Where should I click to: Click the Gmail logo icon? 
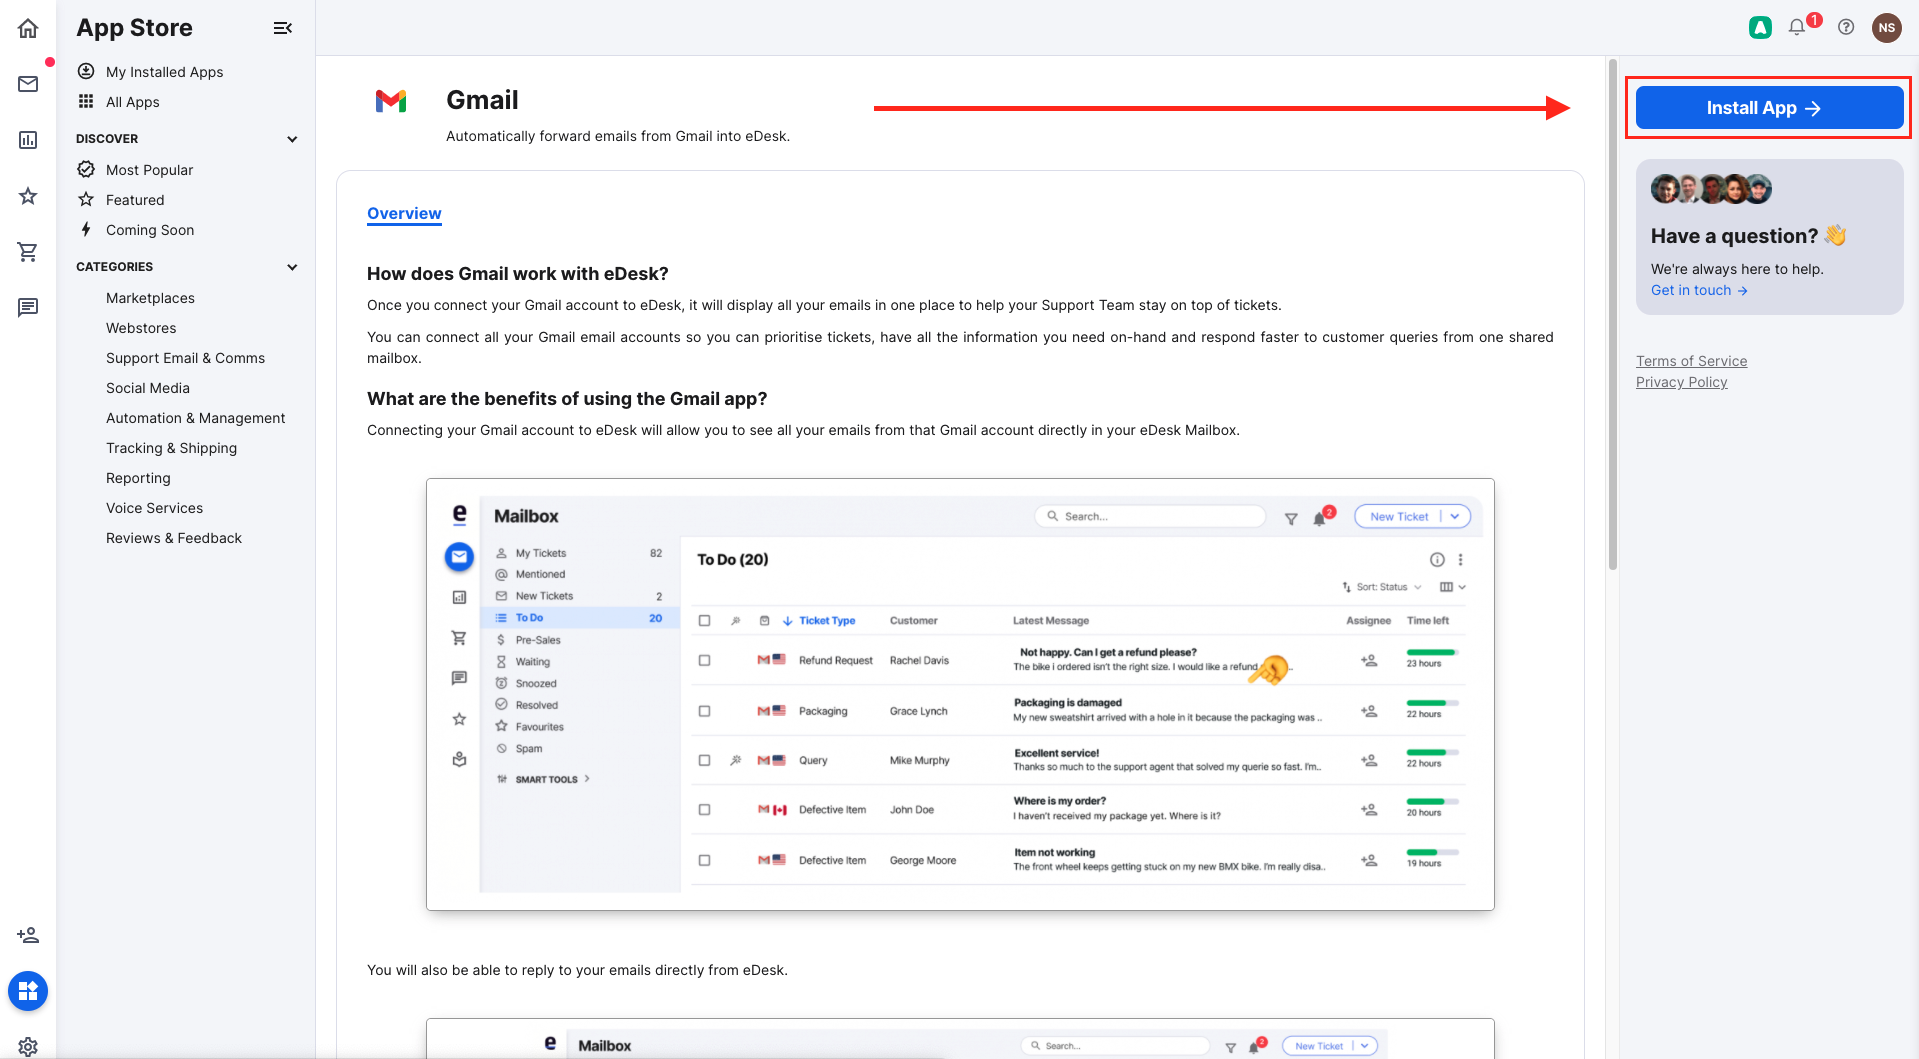point(391,101)
